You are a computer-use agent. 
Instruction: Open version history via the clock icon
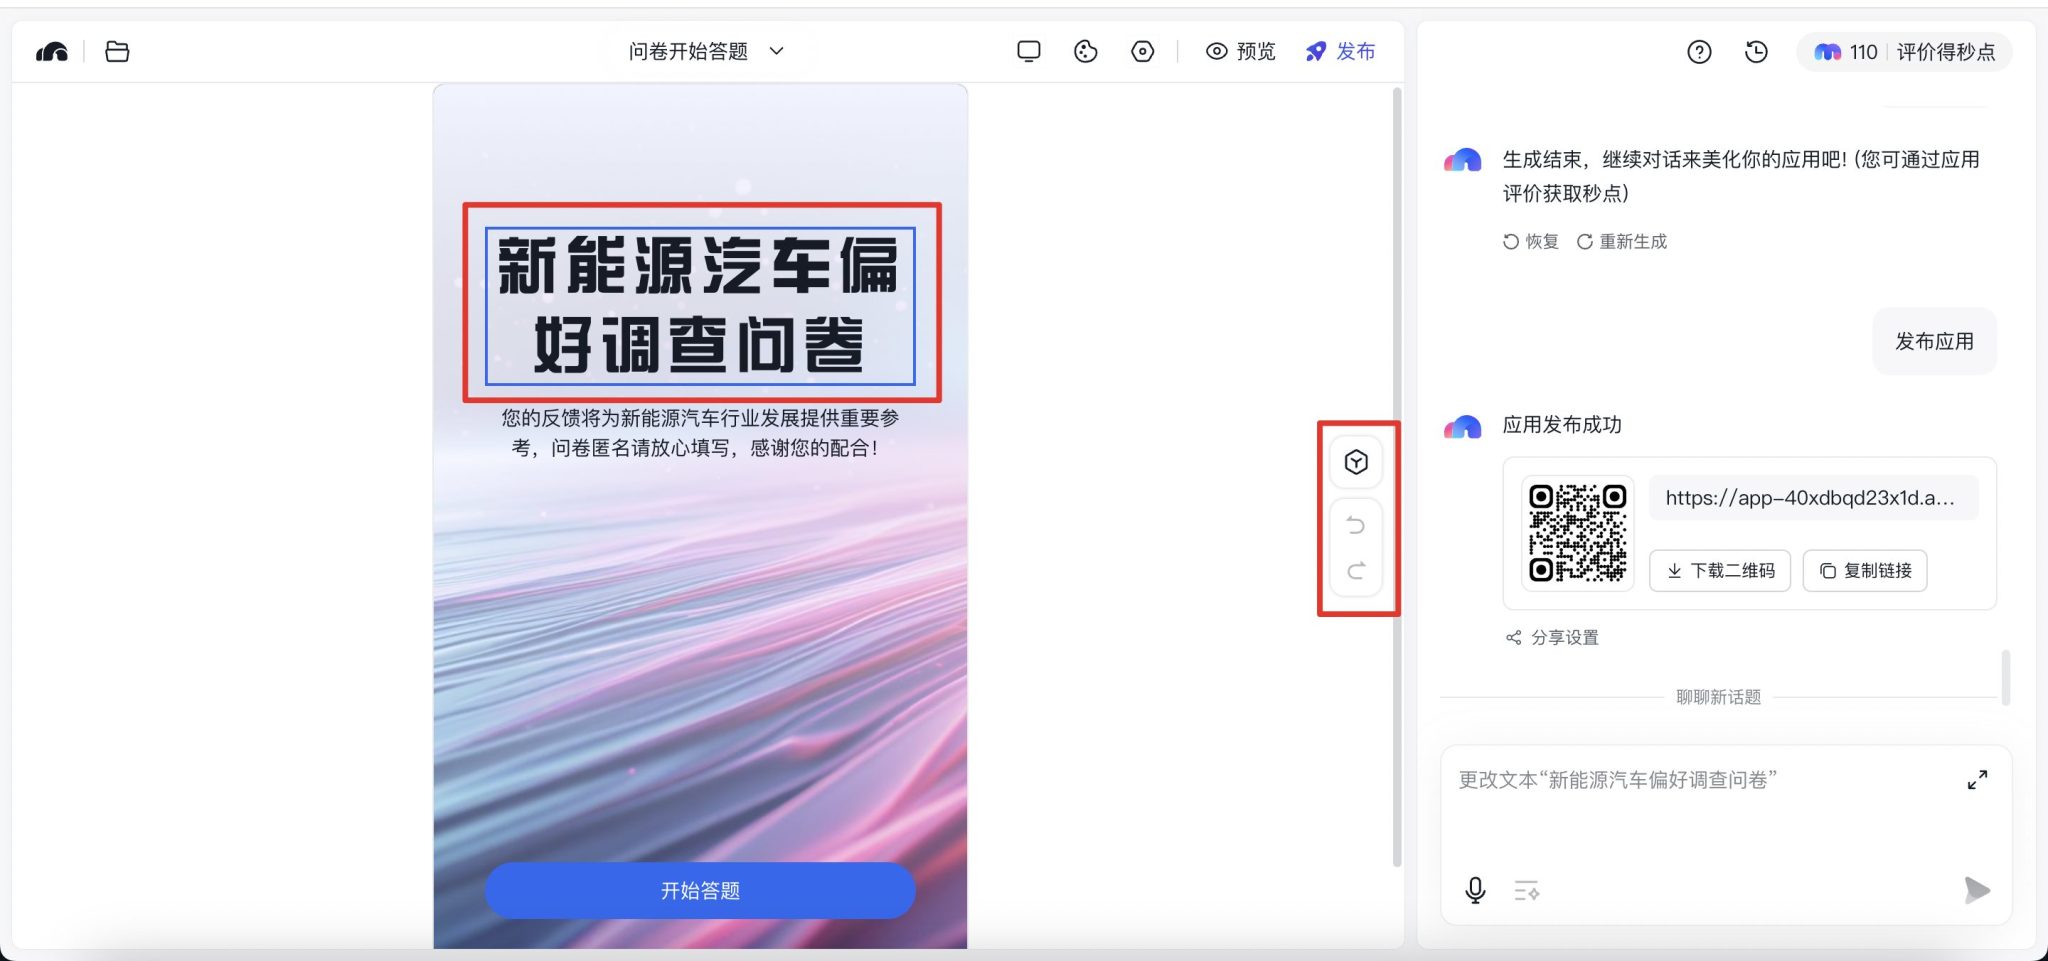1756,51
